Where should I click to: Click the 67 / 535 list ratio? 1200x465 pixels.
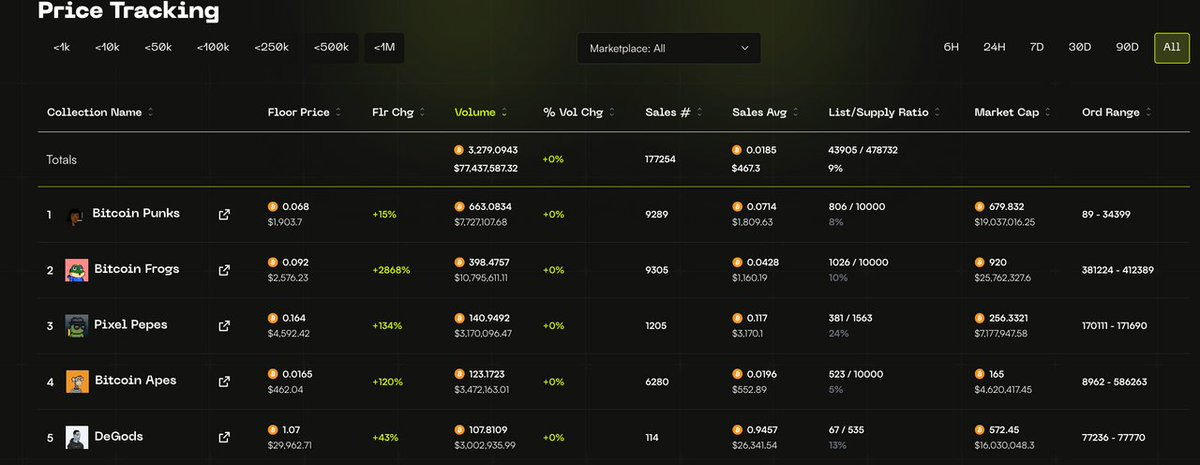coord(847,429)
